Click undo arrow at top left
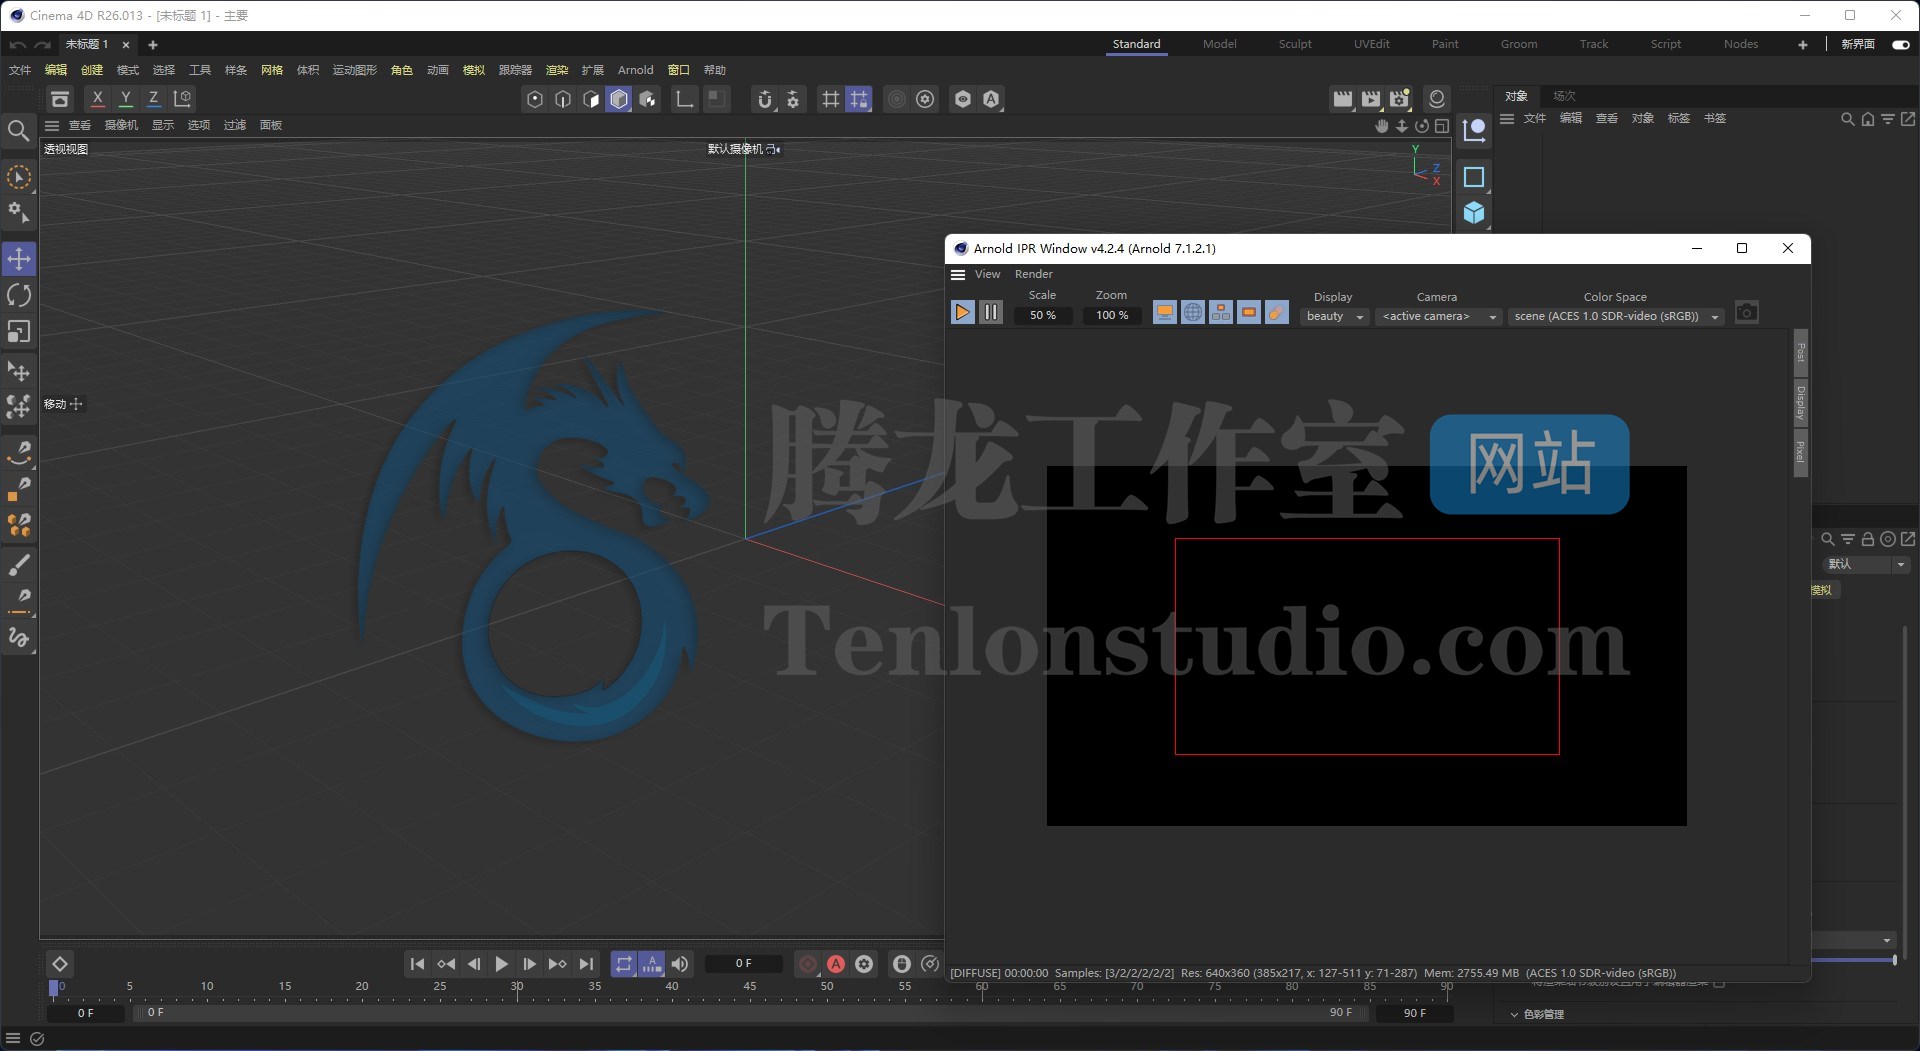1920x1051 pixels. [x=17, y=45]
